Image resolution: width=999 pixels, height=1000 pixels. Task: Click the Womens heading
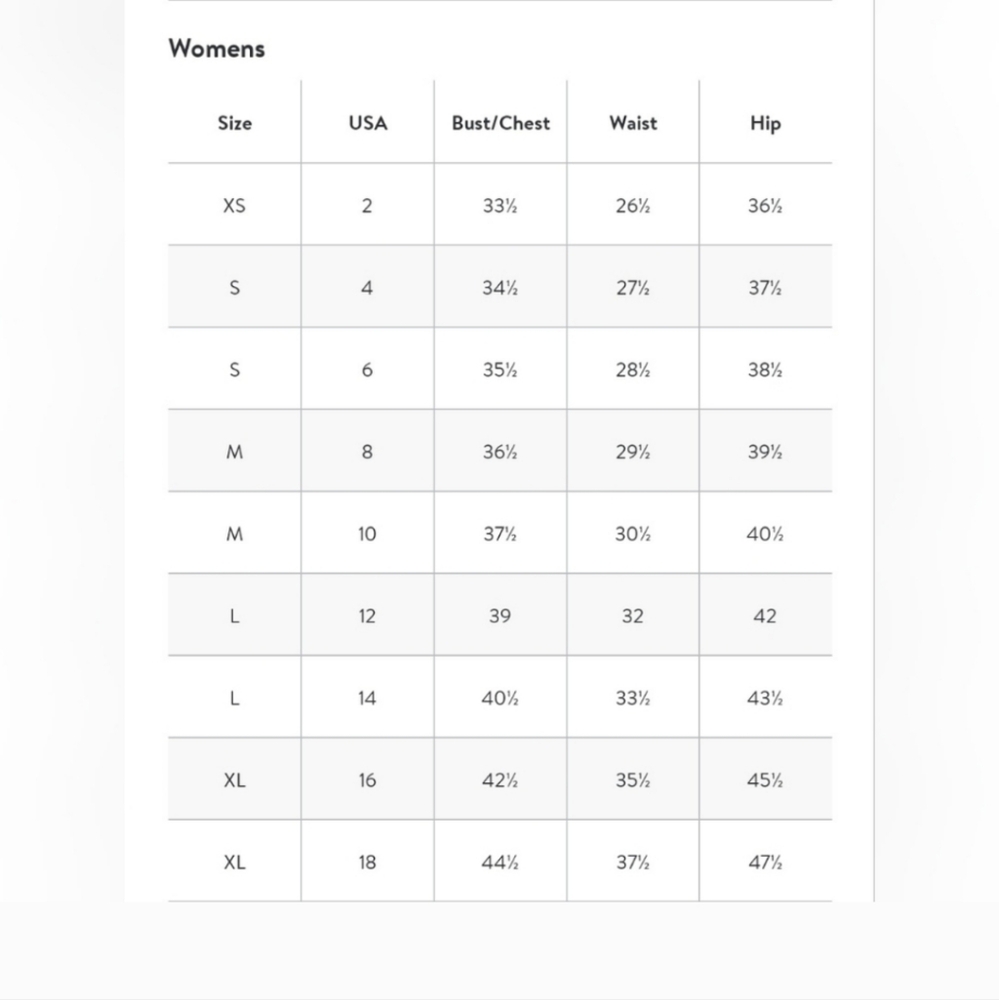tap(216, 48)
